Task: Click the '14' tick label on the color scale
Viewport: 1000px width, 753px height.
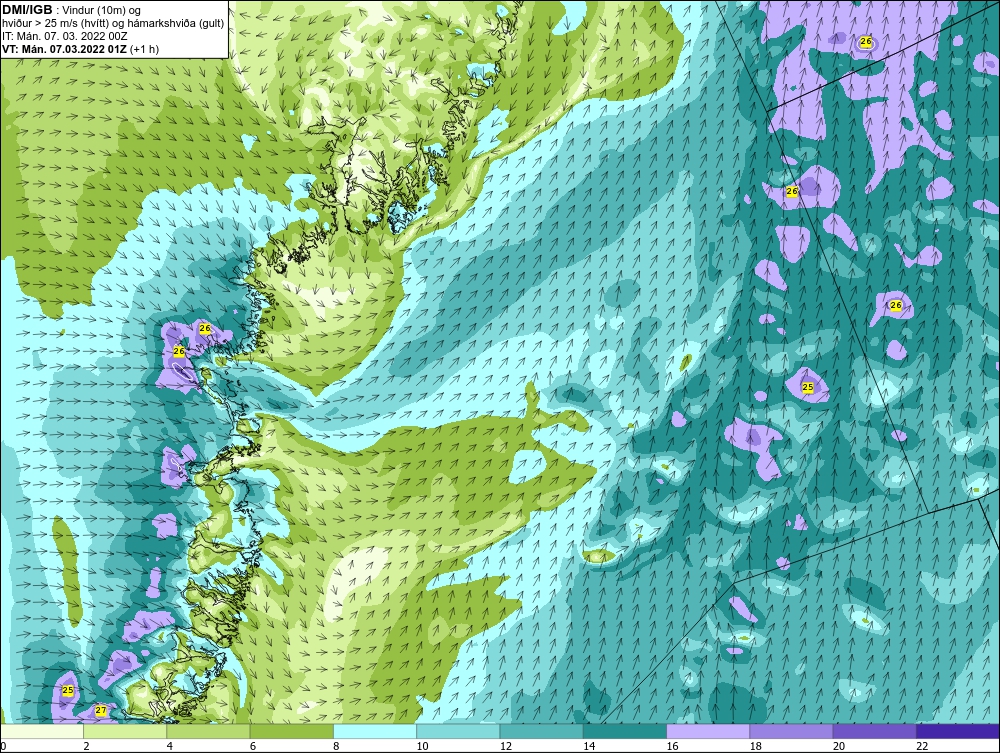Action: pyautogui.click(x=589, y=747)
